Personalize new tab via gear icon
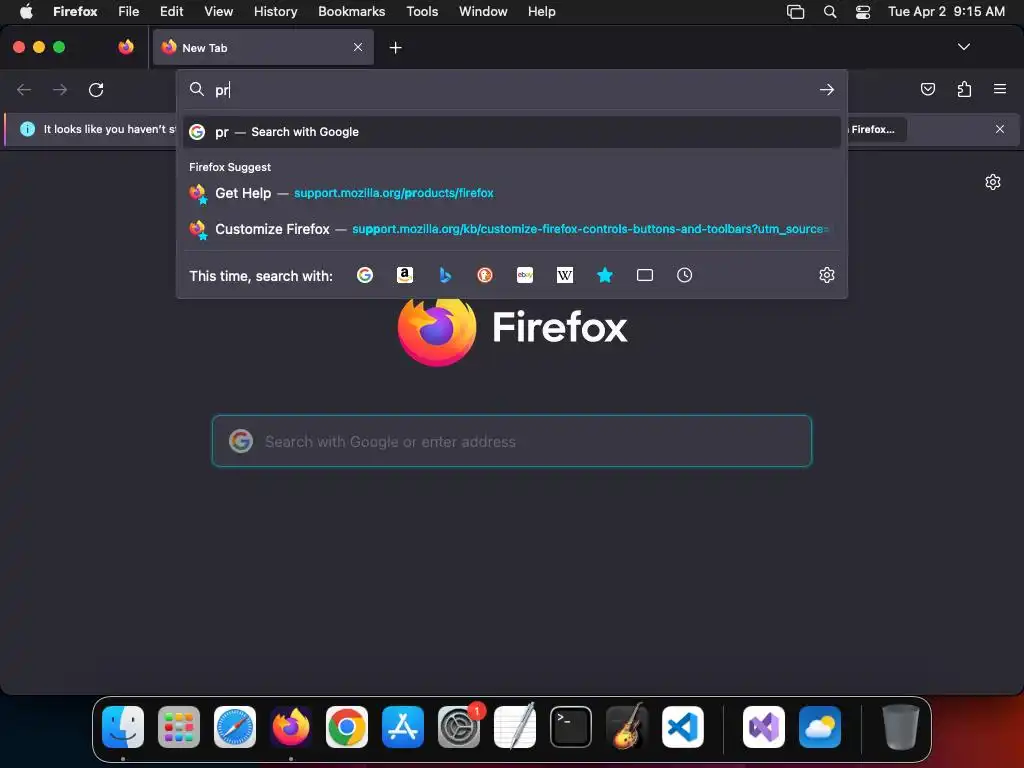Viewport: 1024px width, 768px height. coord(993,182)
